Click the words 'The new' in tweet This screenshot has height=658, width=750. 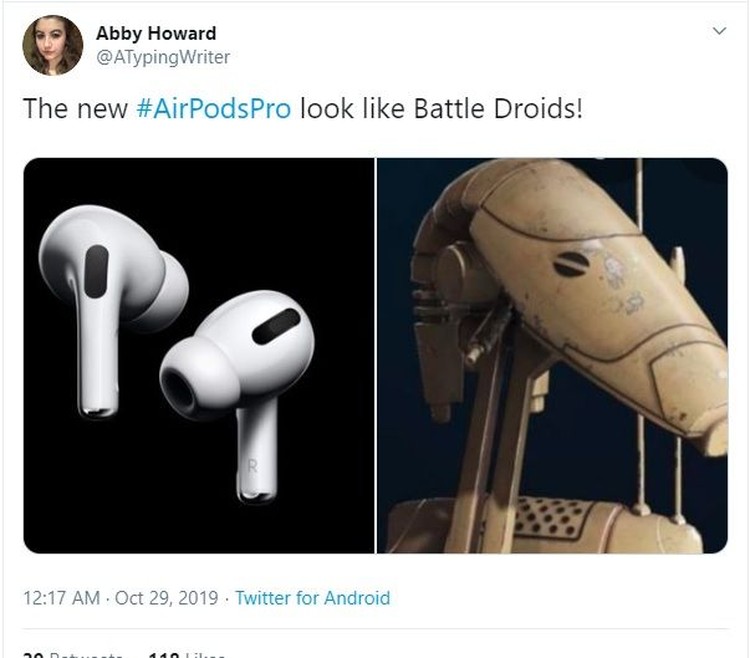[x=75, y=109]
